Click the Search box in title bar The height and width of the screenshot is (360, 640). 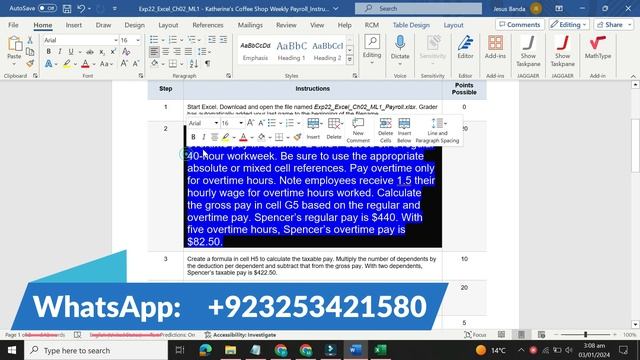pyautogui.click(x=418, y=8)
